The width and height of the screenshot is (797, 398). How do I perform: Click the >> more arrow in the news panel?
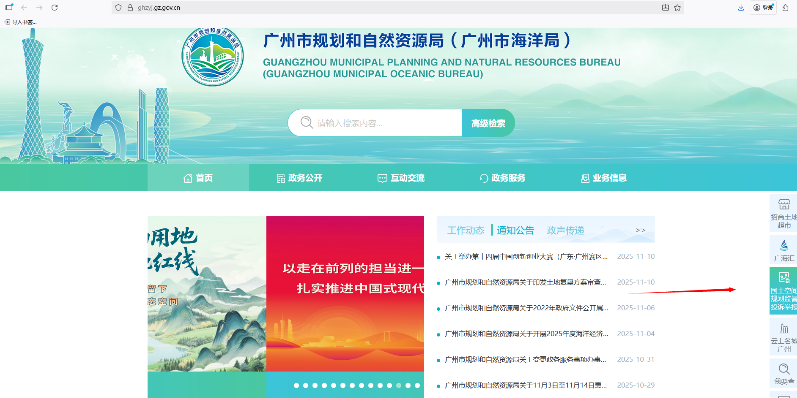(x=640, y=230)
